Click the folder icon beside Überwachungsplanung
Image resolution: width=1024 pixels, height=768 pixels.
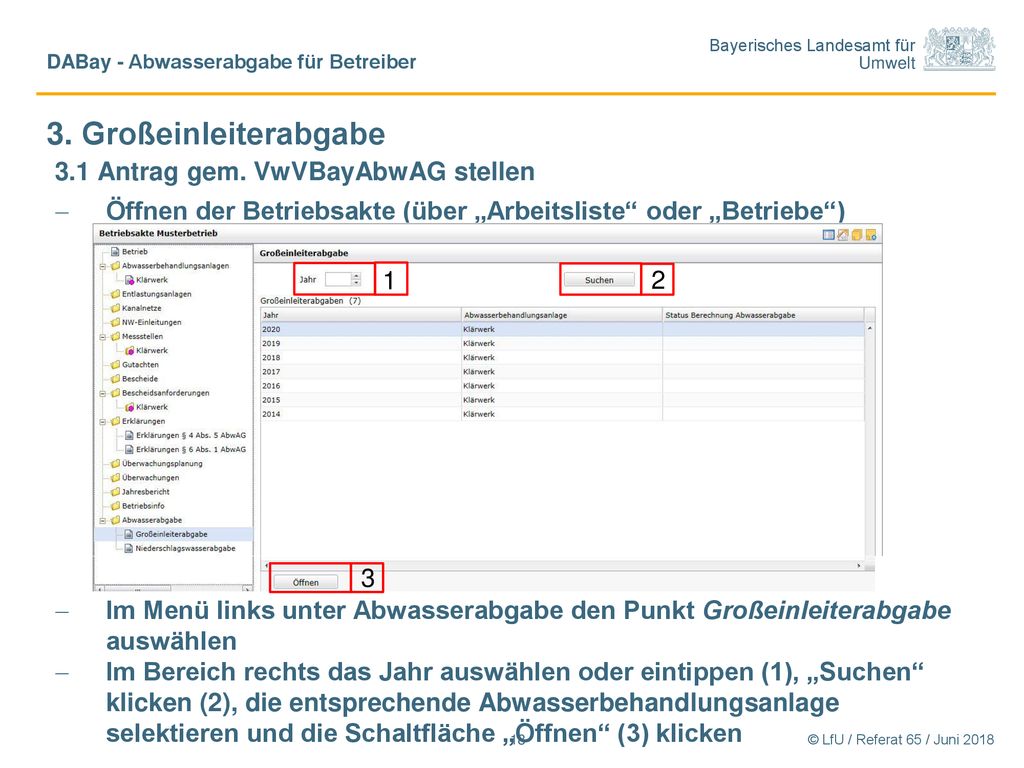[115, 464]
